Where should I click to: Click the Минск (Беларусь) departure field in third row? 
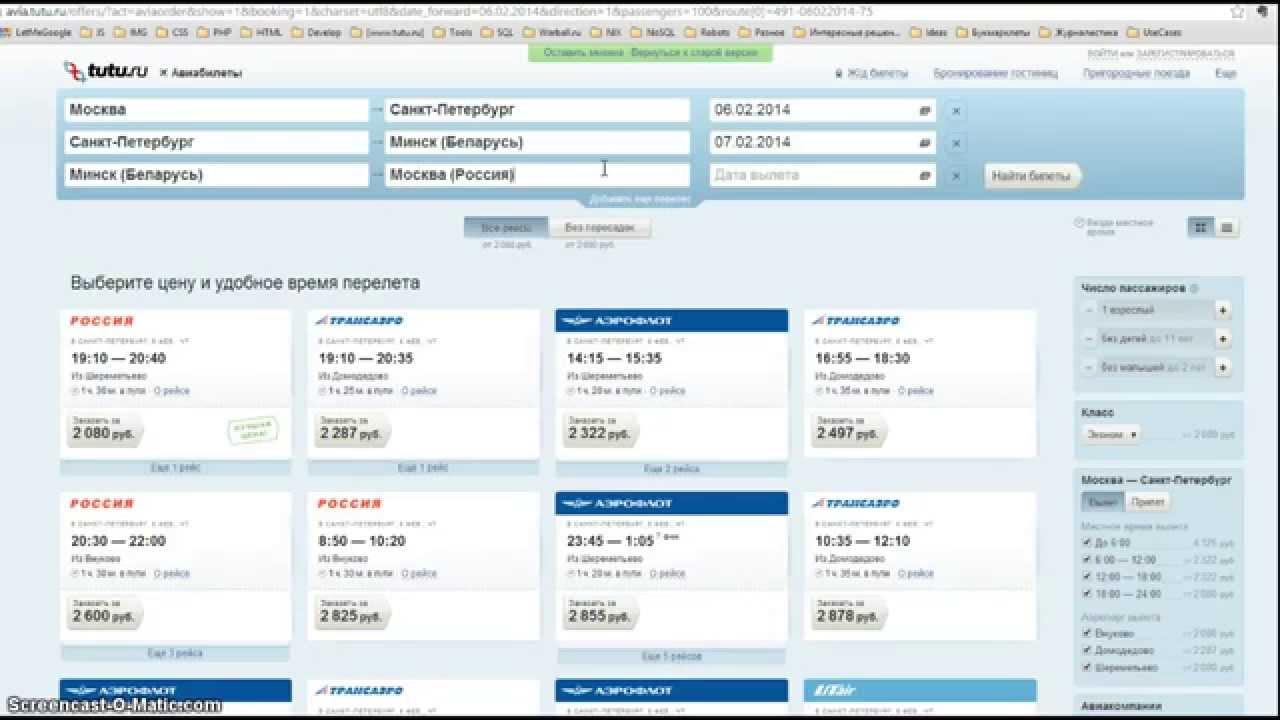[x=216, y=175]
